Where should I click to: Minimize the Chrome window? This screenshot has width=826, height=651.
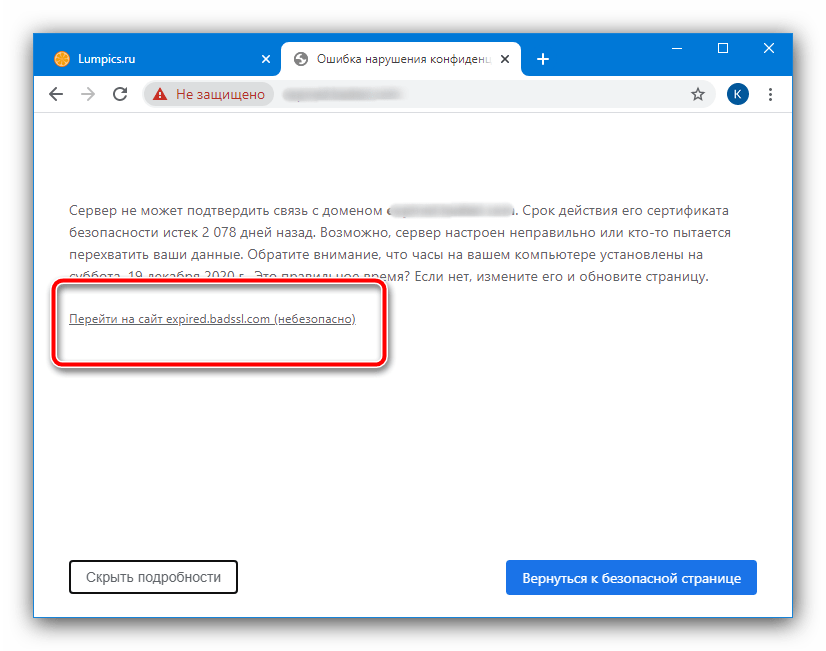(x=676, y=48)
